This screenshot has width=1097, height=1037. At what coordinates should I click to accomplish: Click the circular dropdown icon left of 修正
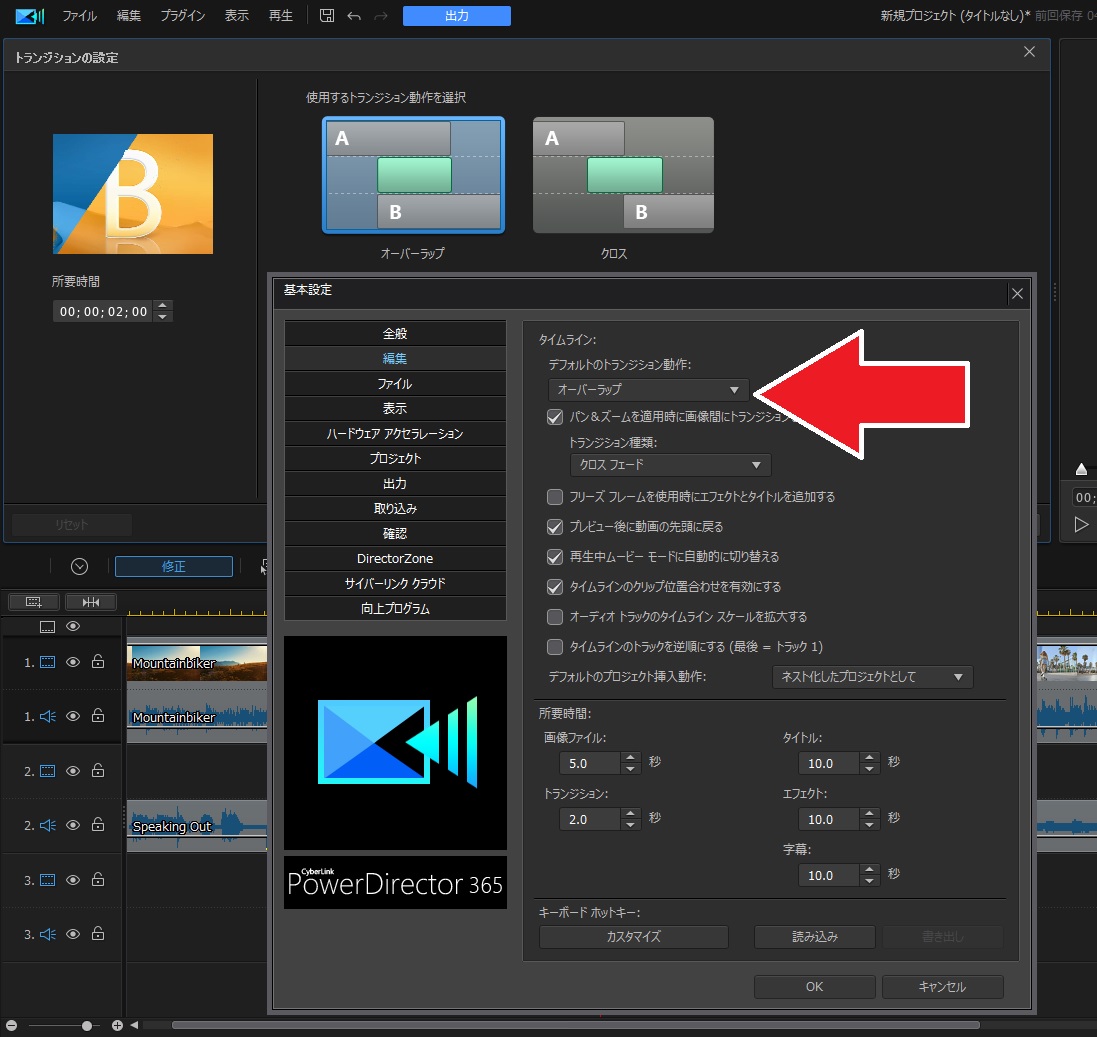tap(79, 566)
